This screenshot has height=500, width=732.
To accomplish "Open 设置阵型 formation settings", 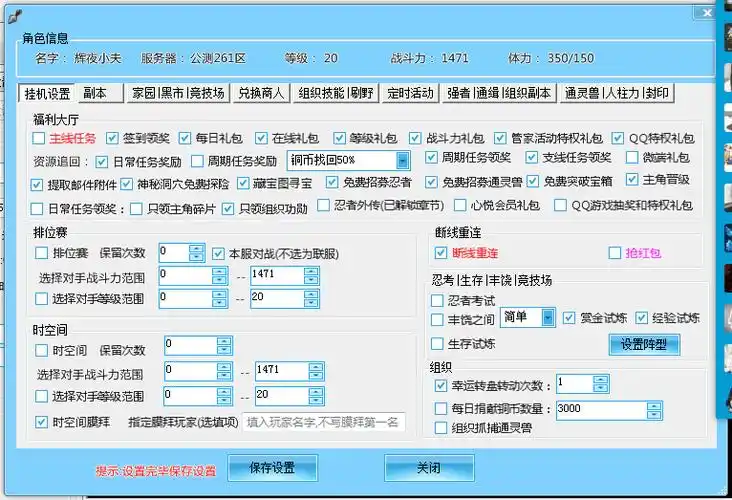I will (643, 345).
